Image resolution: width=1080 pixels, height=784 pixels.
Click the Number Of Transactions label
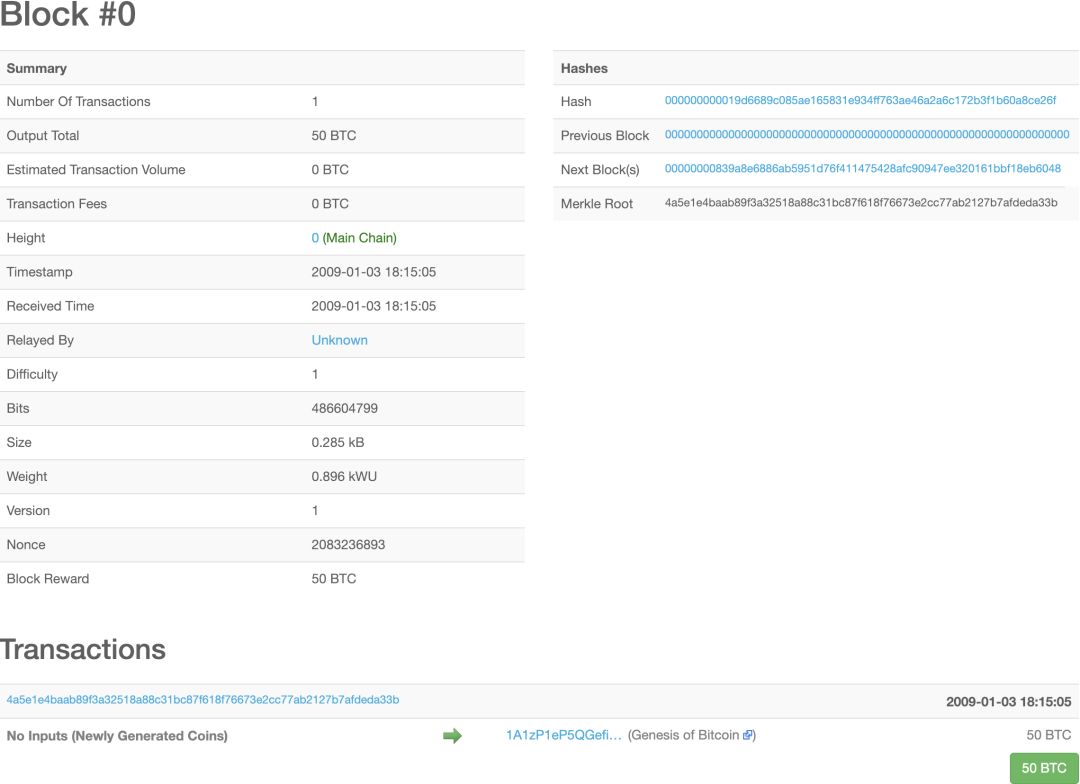click(x=79, y=101)
